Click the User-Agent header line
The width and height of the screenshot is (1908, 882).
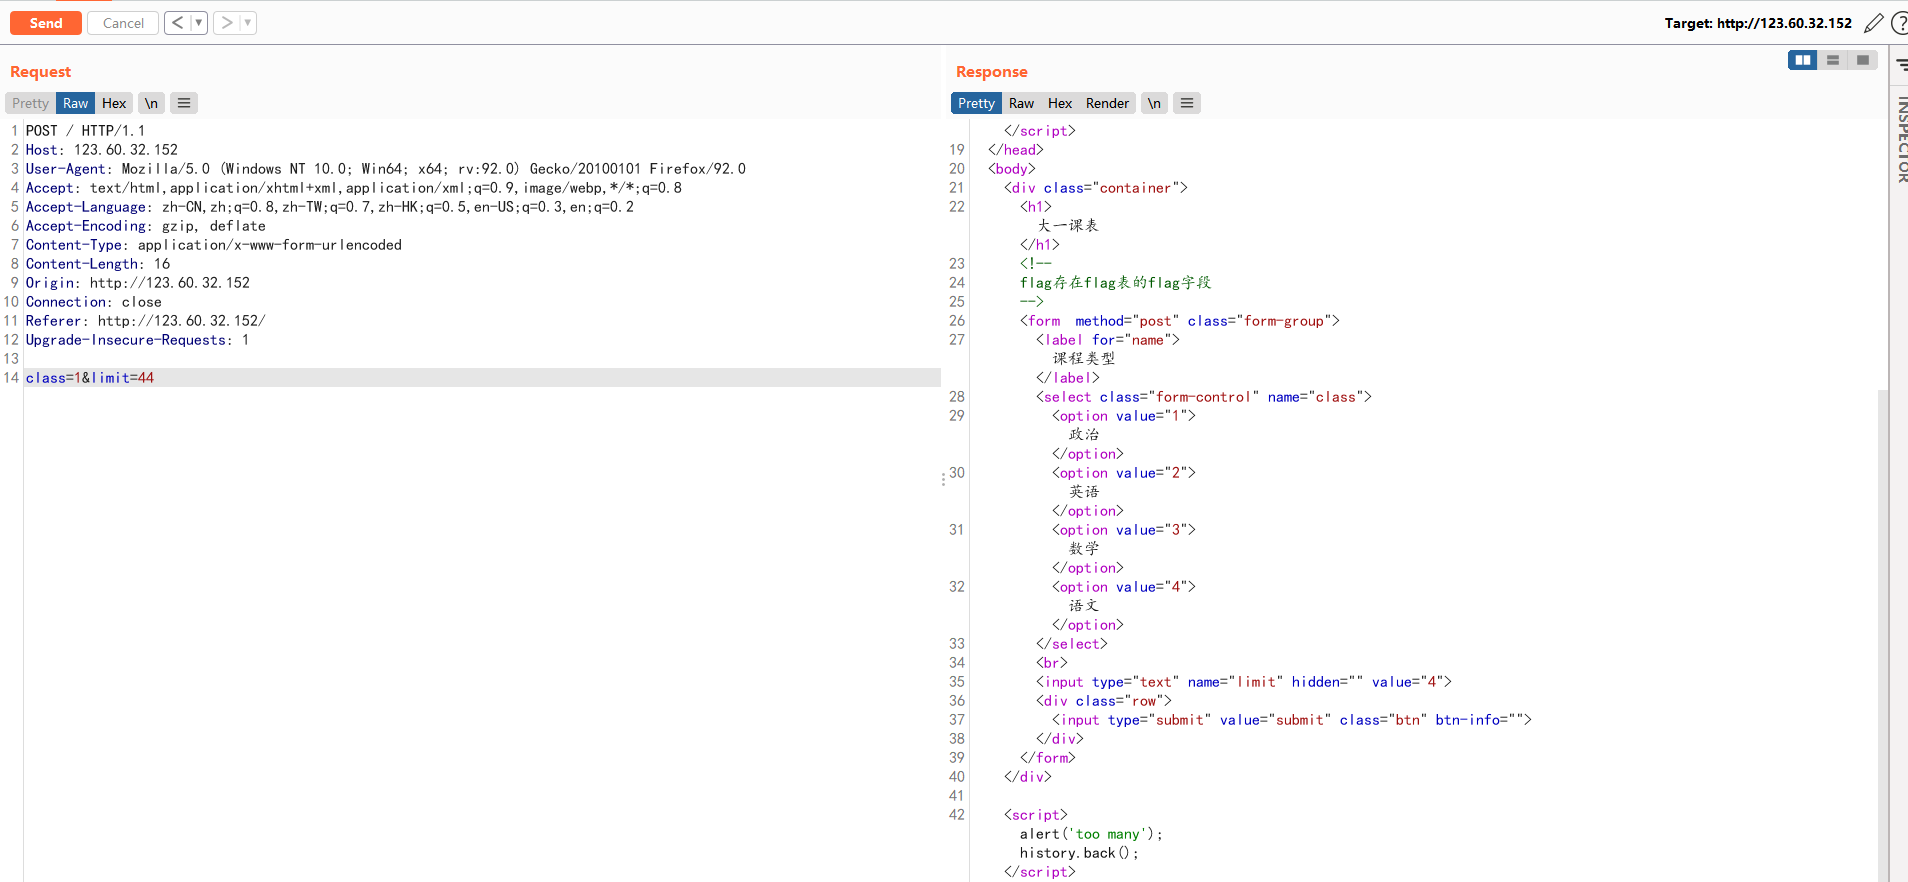386,169
